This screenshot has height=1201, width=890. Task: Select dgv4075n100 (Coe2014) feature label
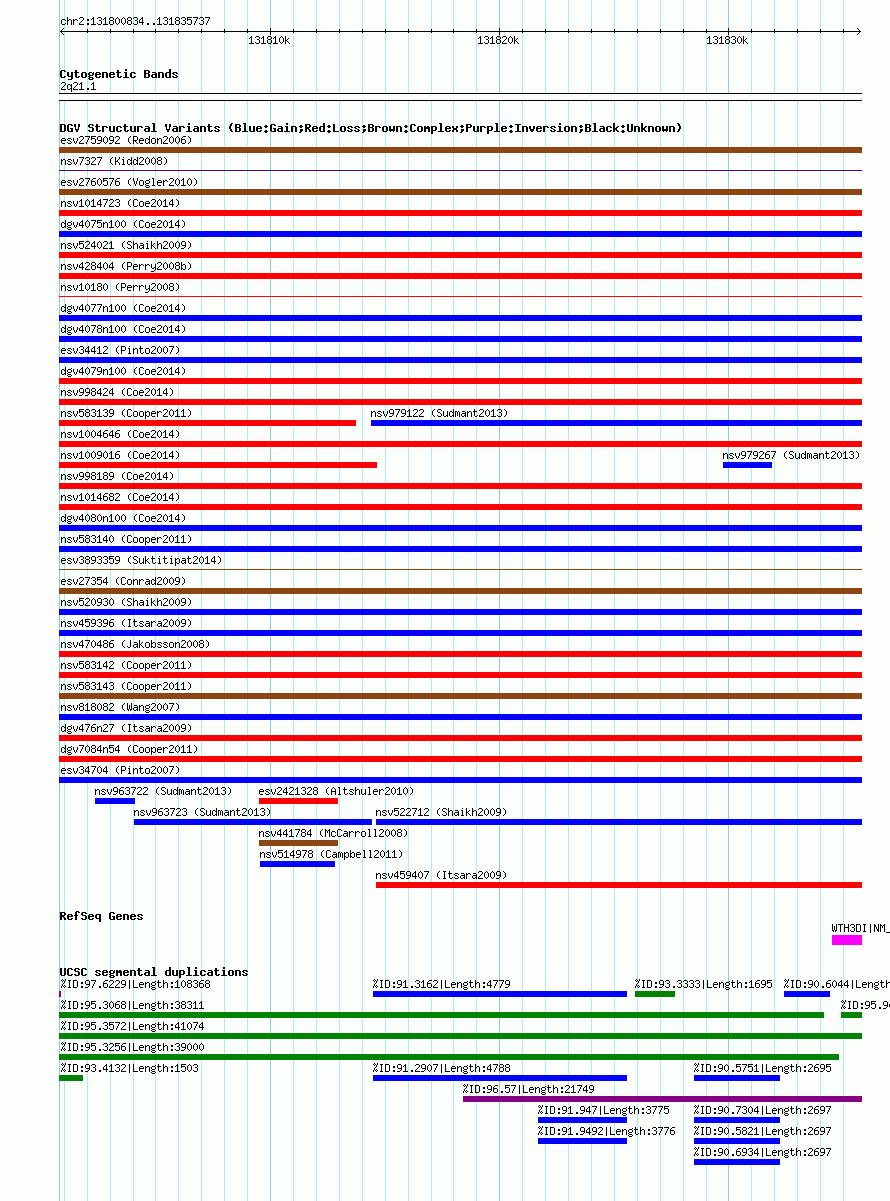[x=123, y=224]
